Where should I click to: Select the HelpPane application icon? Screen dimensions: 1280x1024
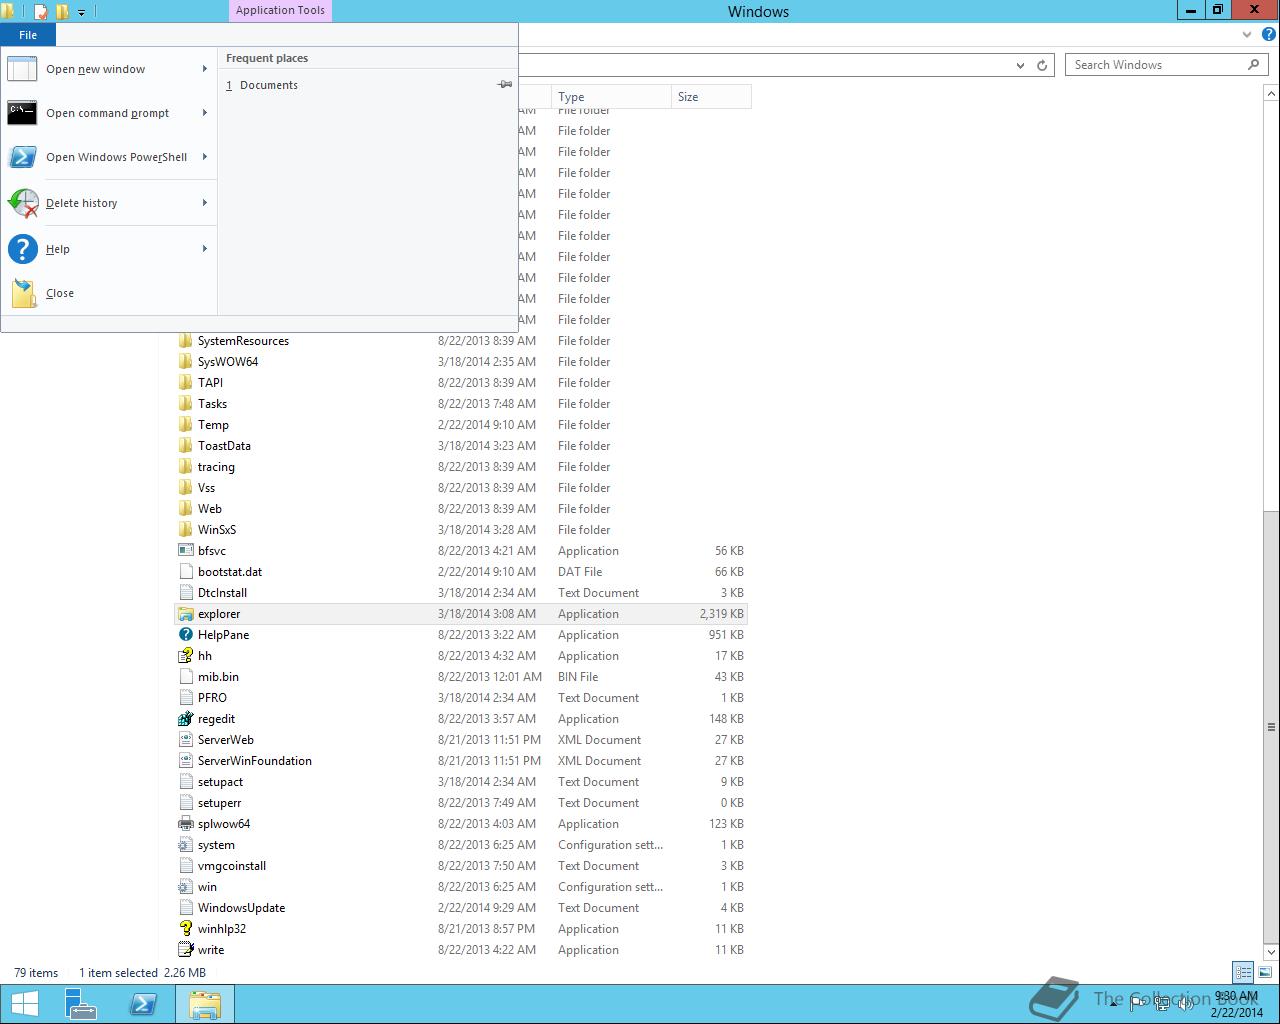[185, 635]
